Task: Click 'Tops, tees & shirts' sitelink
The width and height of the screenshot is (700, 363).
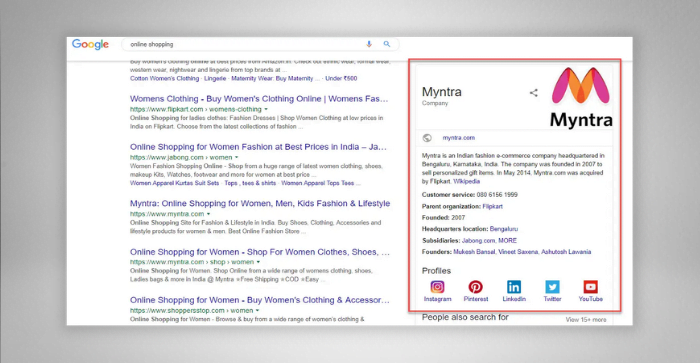Action: pyautogui.click(x=250, y=183)
